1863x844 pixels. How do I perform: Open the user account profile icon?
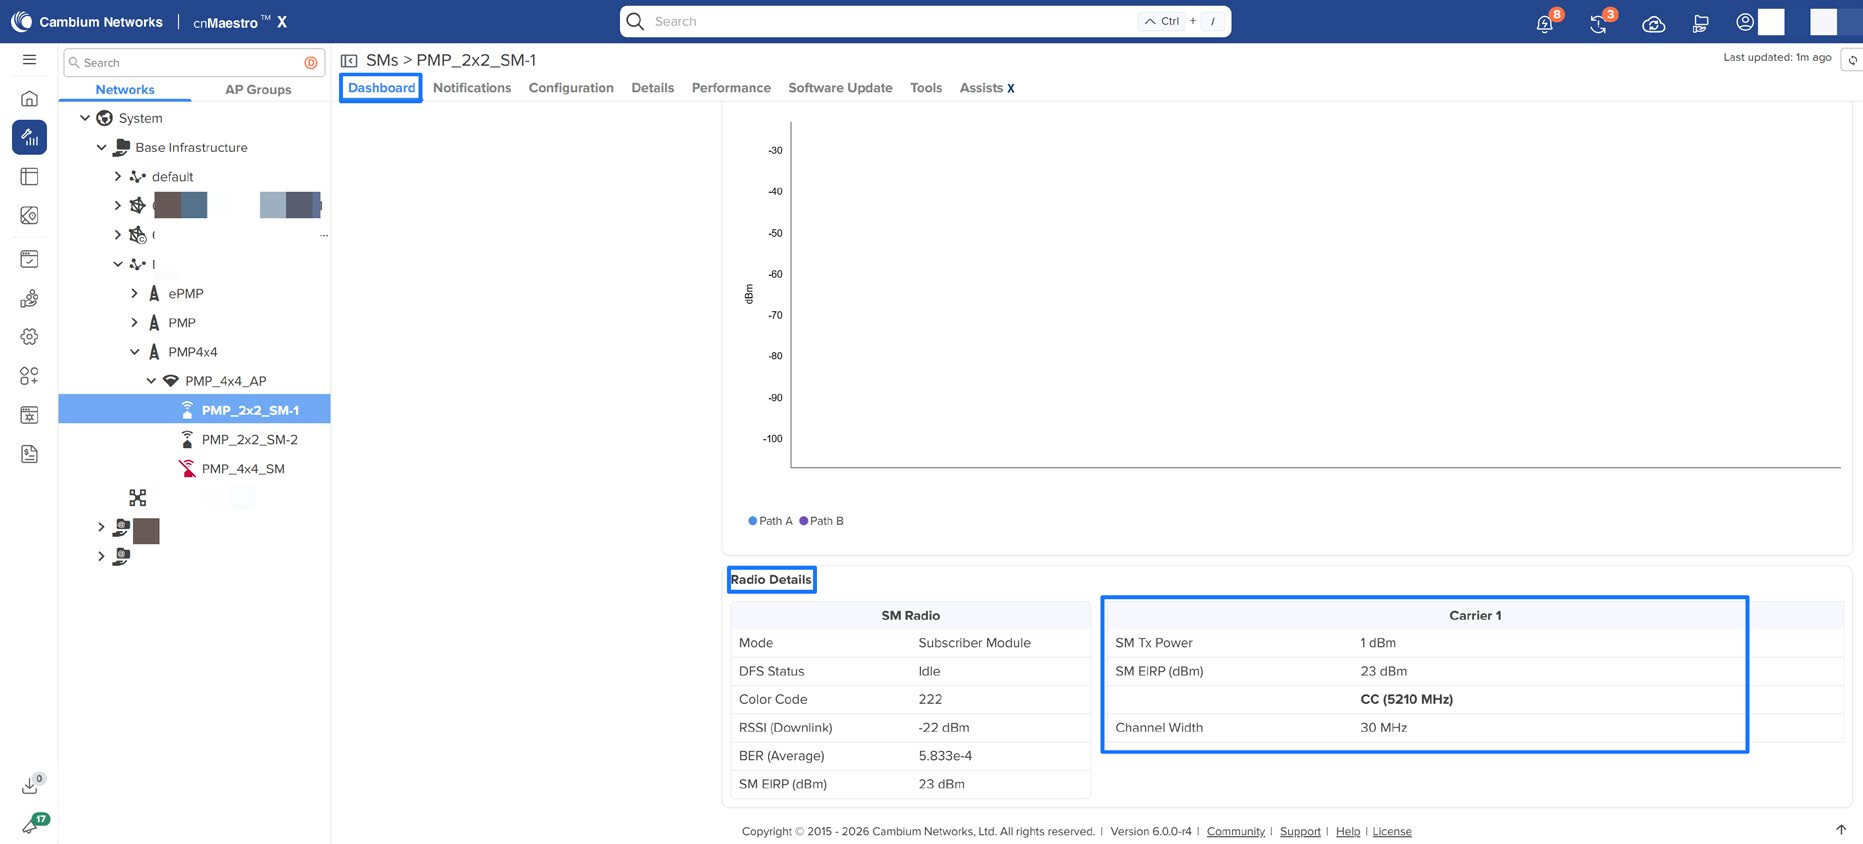click(1745, 22)
